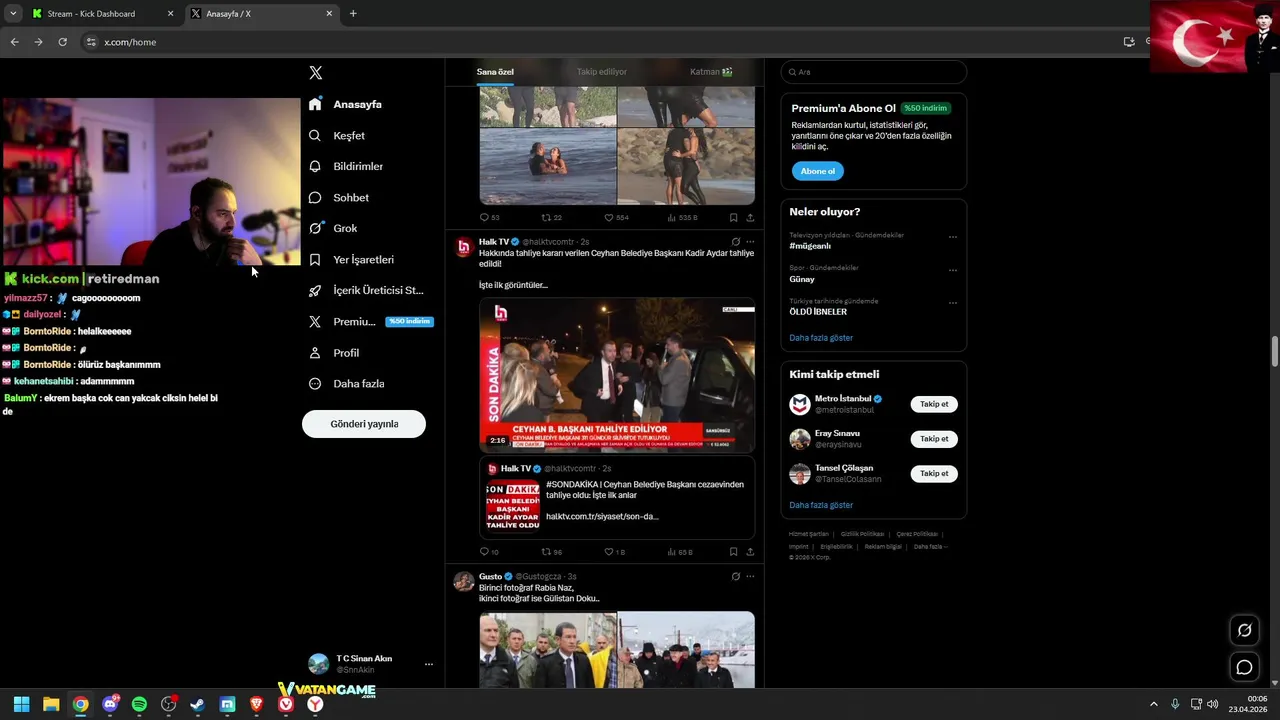1280x720 pixels.
Task: Open options for the Günay trend
Action: [953, 270]
